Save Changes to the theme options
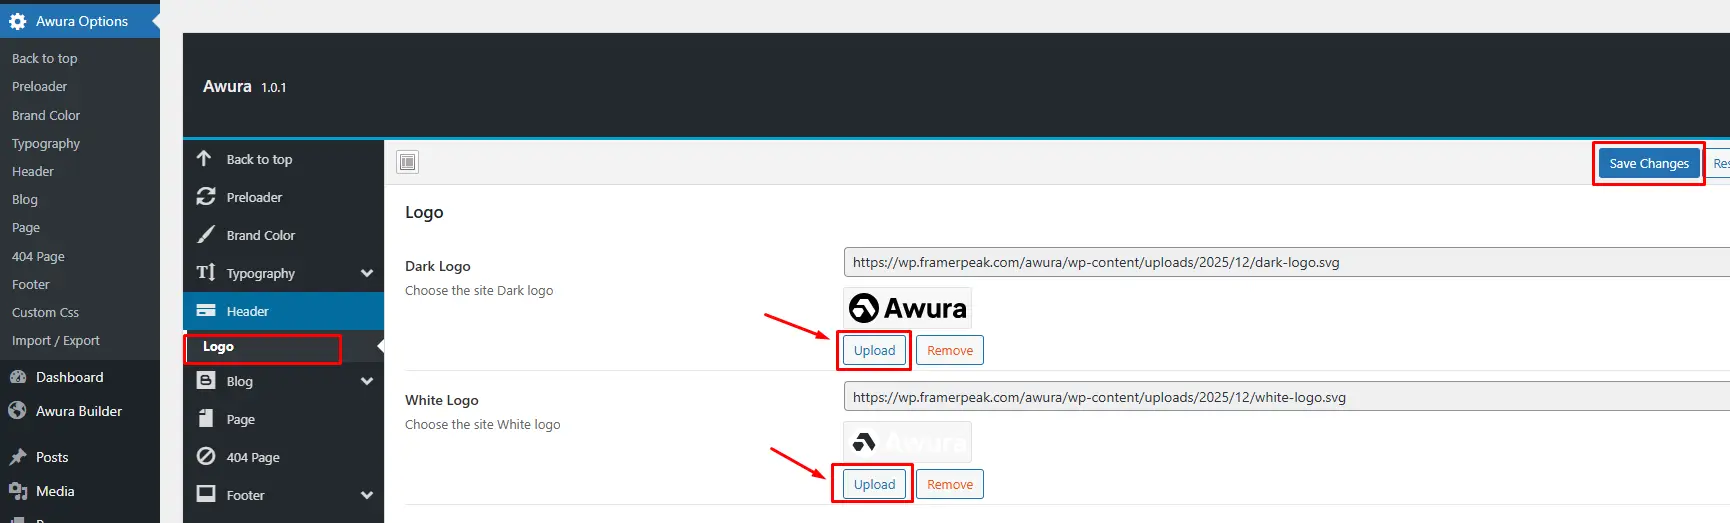1730x523 pixels. coord(1649,163)
